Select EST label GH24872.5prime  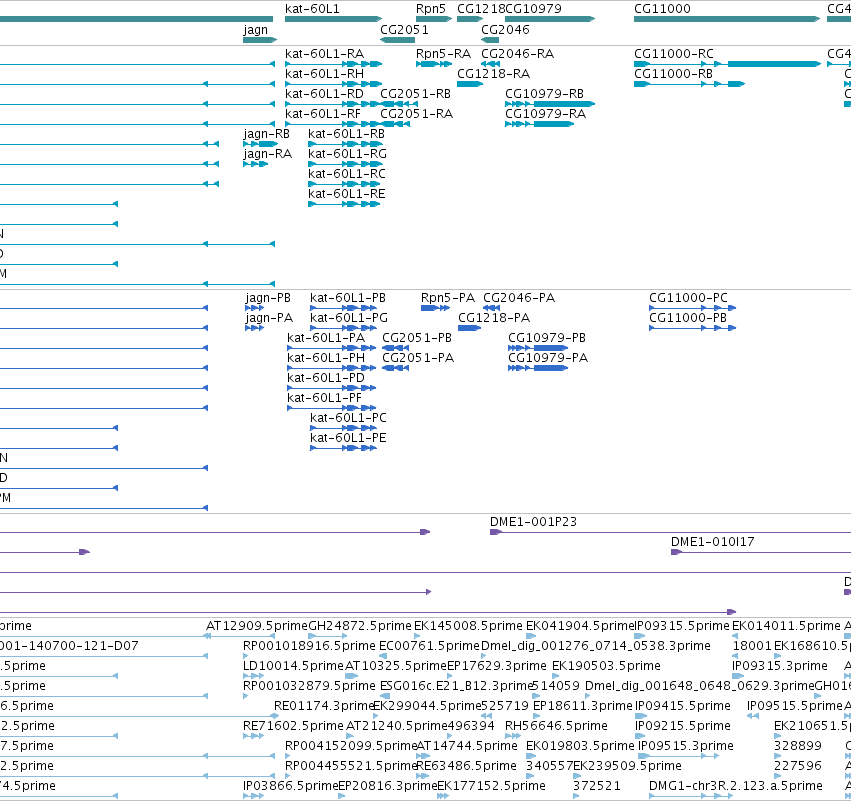tap(360, 626)
